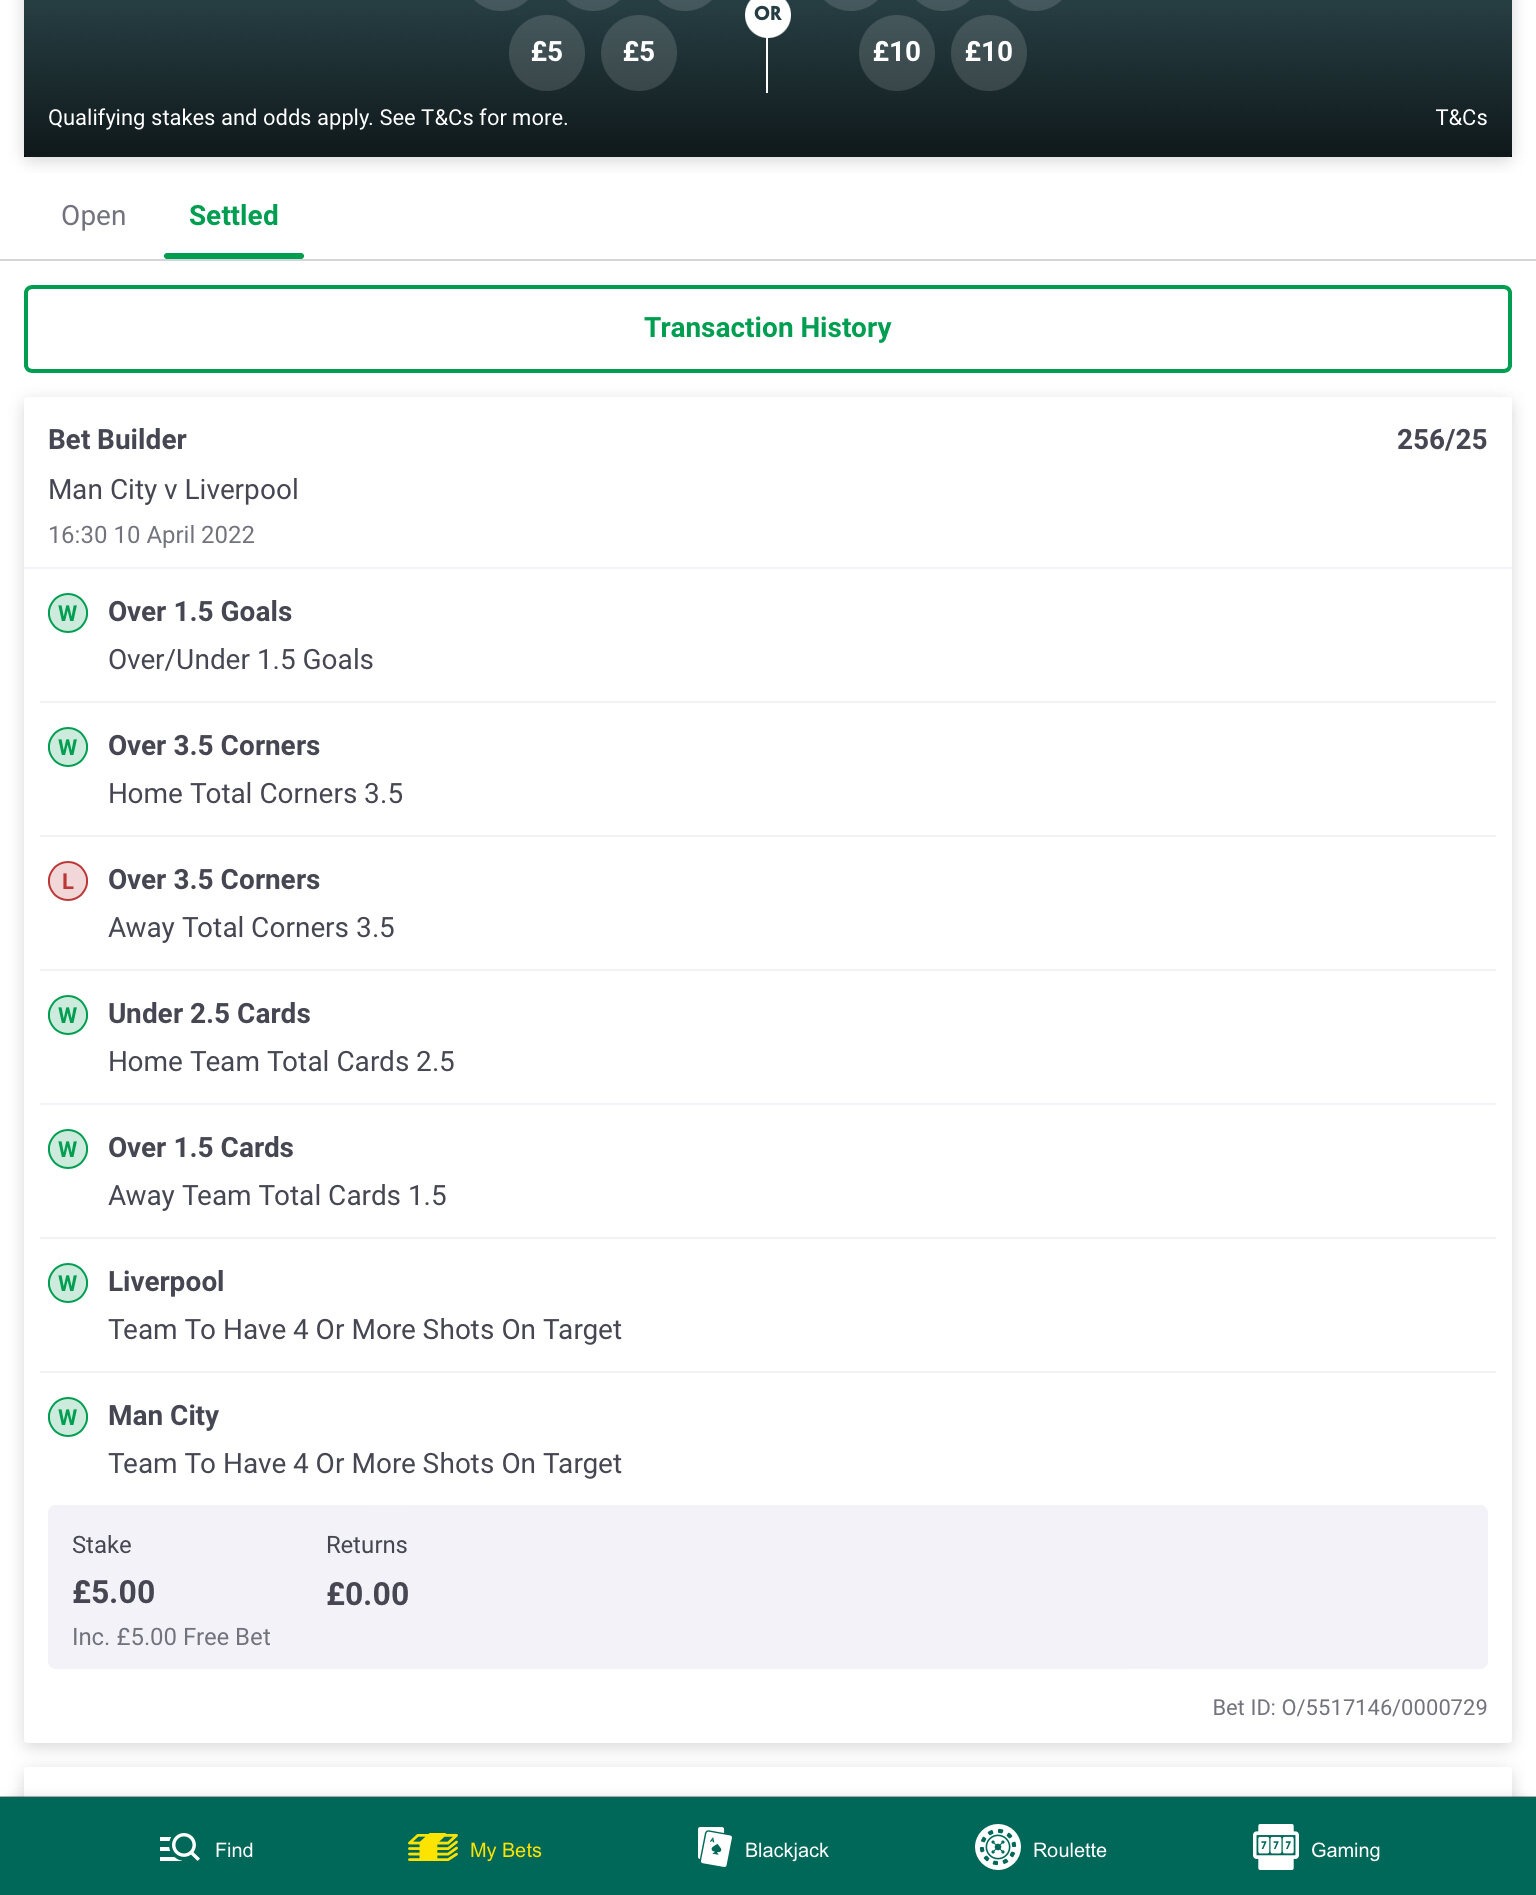Open Transaction History

click(x=768, y=329)
